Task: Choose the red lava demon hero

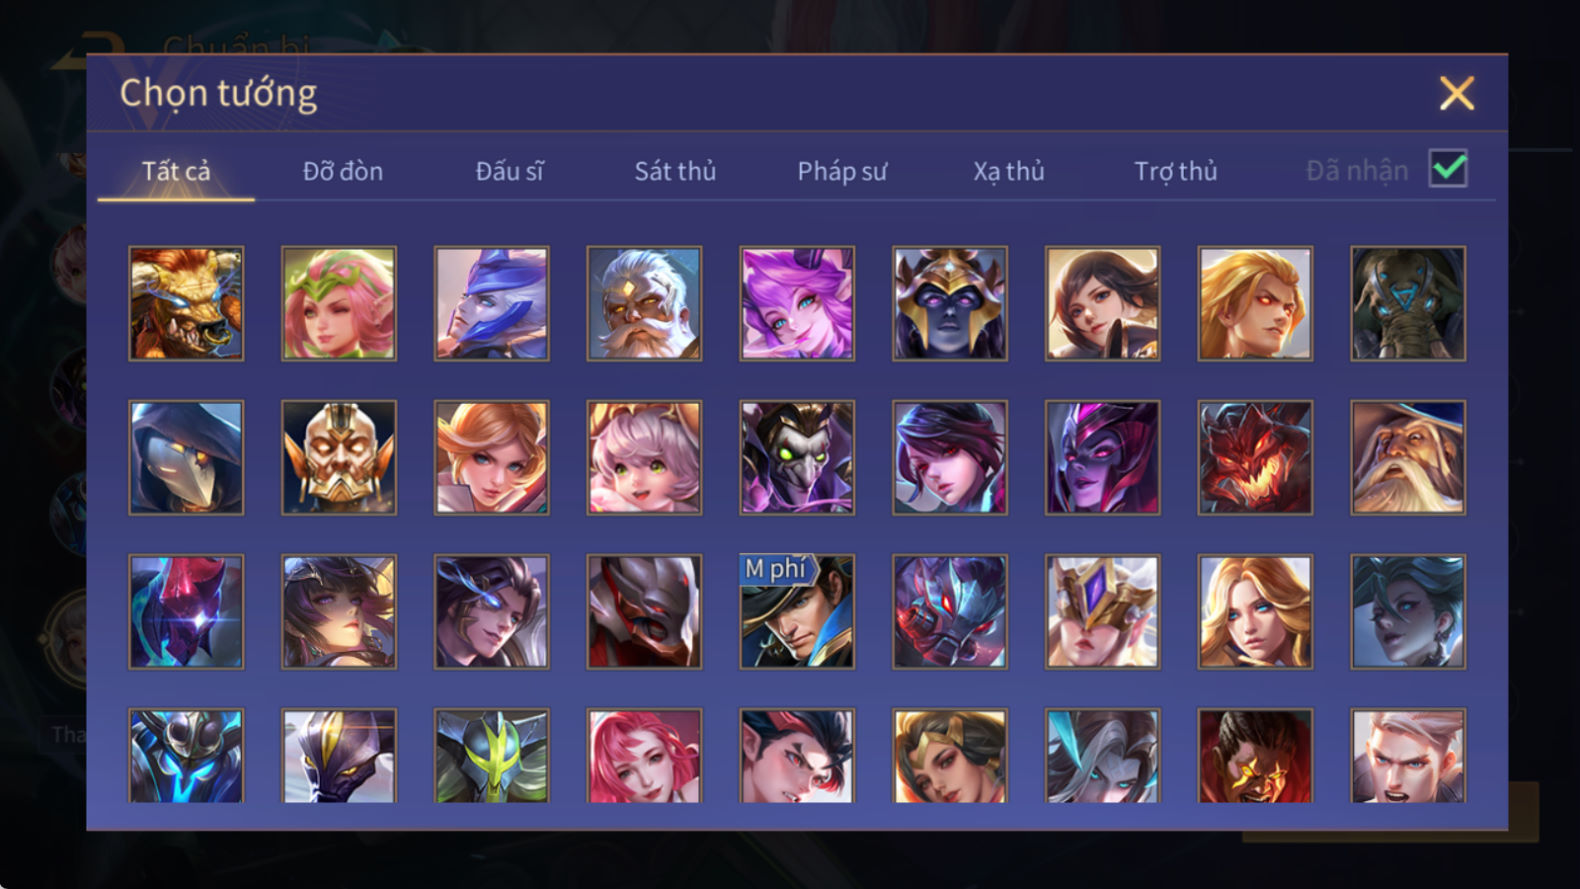Action: tap(1255, 457)
